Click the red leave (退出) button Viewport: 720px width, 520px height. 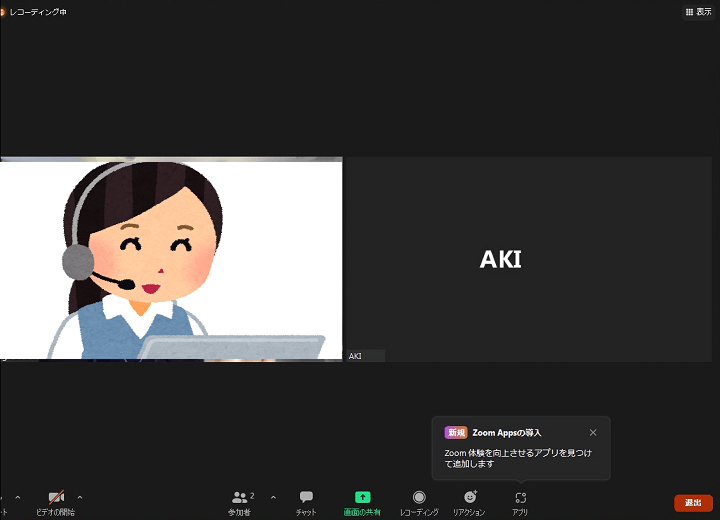pos(693,503)
